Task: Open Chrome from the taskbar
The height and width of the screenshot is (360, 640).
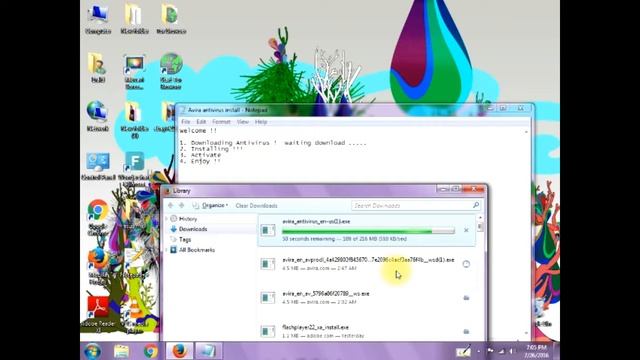Action: click(151, 351)
